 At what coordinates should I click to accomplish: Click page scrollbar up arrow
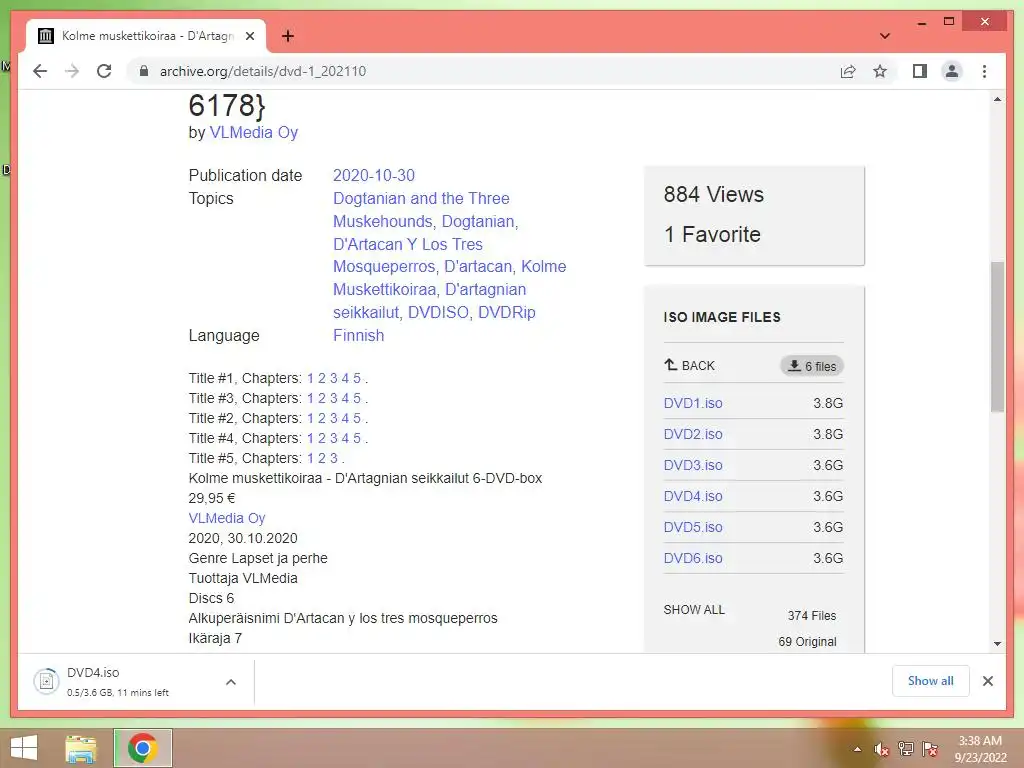click(x=997, y=99)
